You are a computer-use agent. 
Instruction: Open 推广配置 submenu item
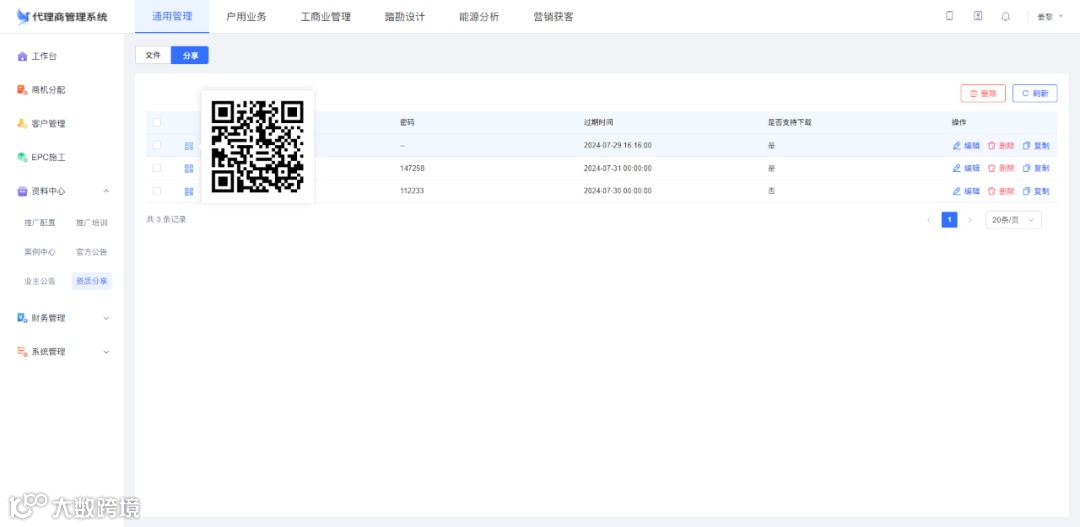tap(40, 223)
